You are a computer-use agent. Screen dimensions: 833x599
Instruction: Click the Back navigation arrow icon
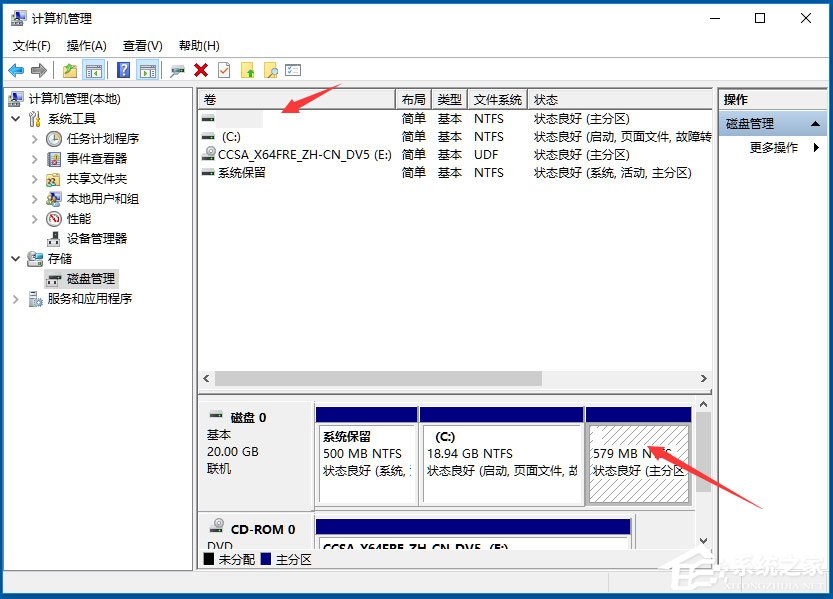17,70
